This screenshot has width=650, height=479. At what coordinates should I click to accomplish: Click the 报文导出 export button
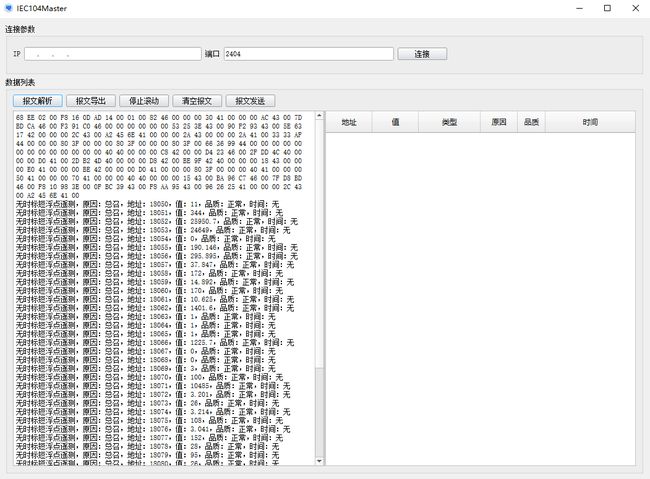click(x=91, y=101)
